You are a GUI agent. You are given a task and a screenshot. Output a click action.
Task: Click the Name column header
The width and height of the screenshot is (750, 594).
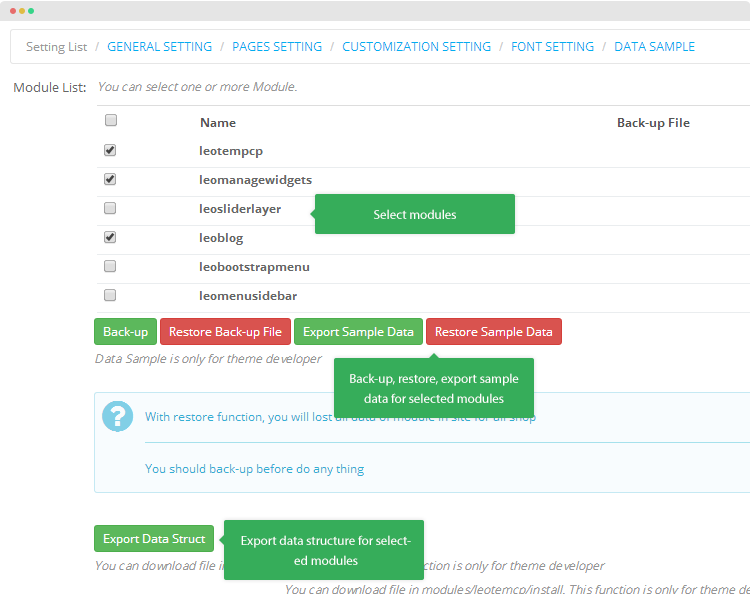coord(218,123)
